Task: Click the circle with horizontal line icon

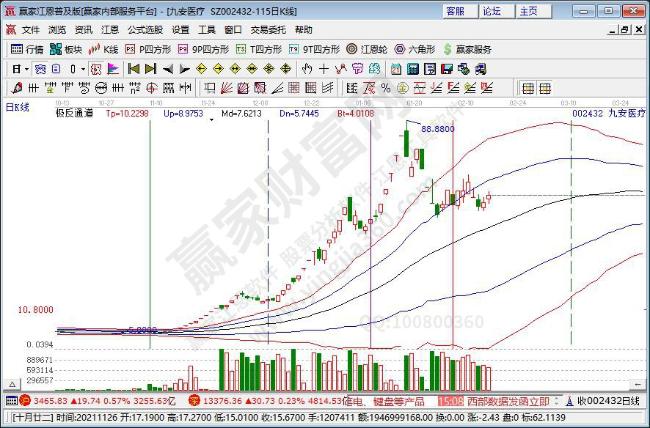Action: pos(101,88)
